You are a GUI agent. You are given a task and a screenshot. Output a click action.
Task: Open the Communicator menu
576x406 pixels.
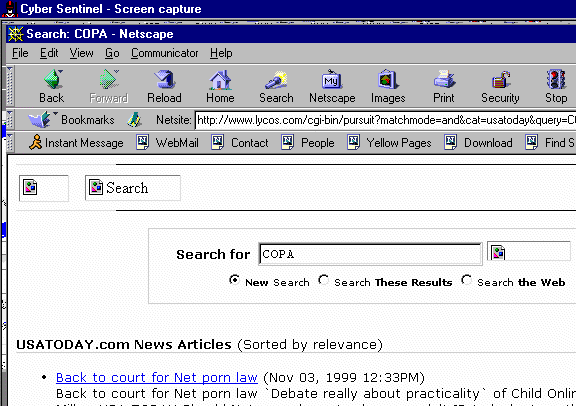165,53
